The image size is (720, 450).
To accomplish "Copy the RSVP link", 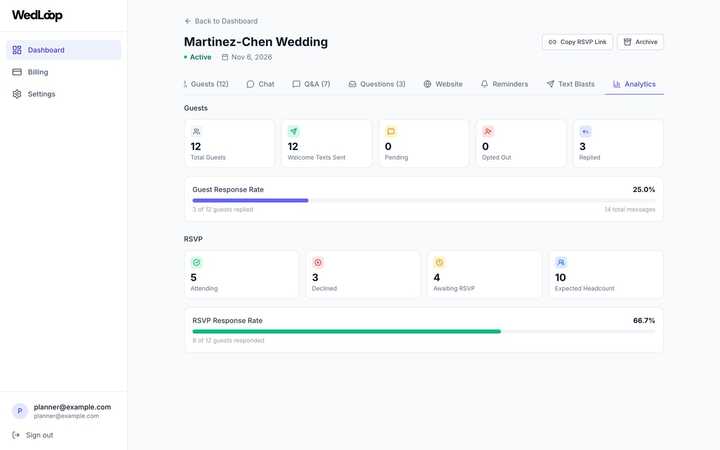I will (x=577, y=42).
